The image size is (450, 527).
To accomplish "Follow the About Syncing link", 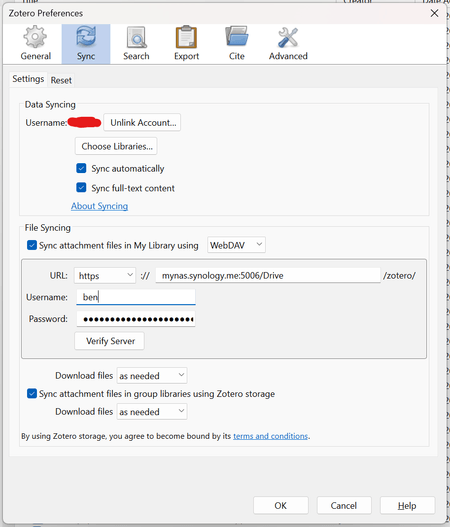I will coord(99,206).
